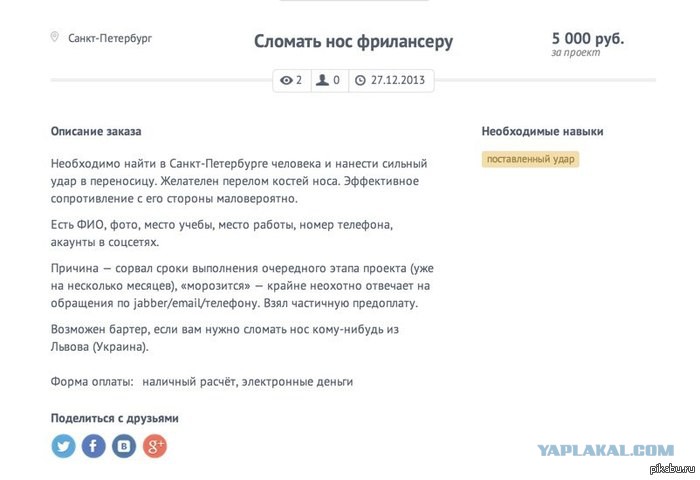Open the 'Сломать нос фрилансеру' title

353,42
